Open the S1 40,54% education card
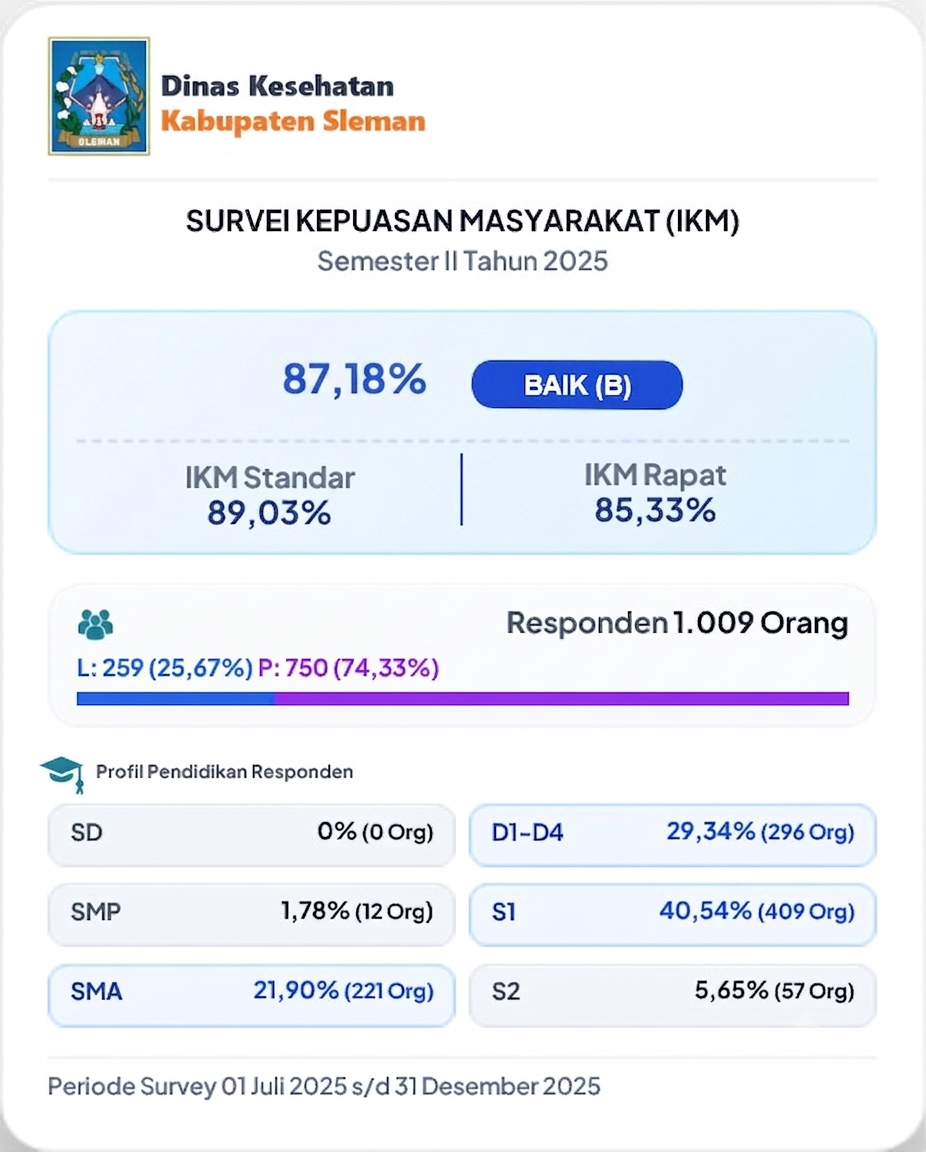The width and height of the screenshot is (926, 1152). coord(672,912)
